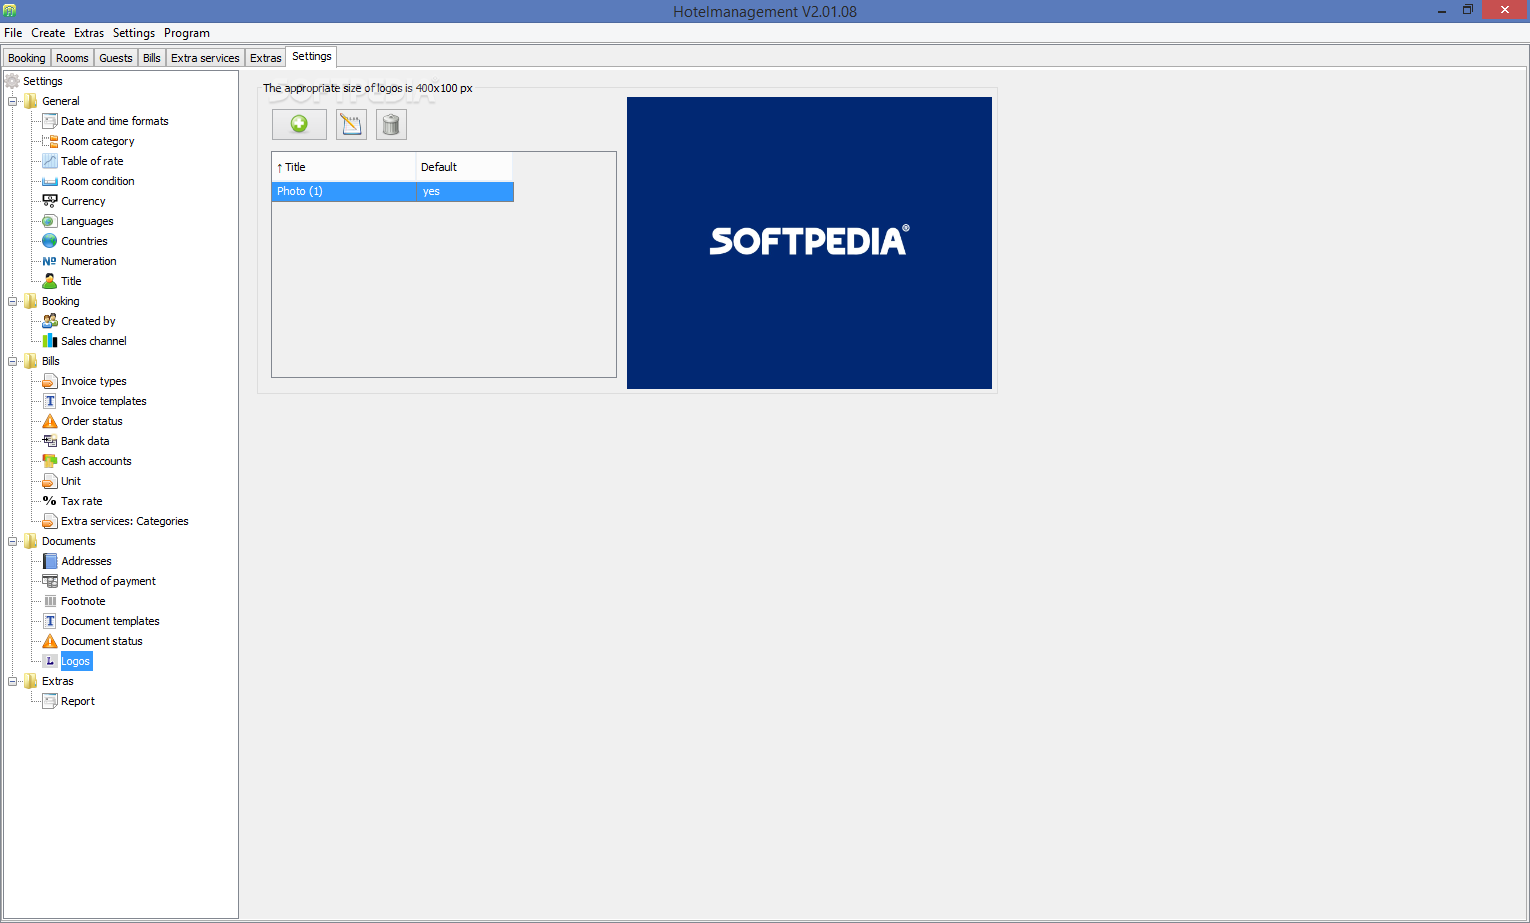
Task: Click the Sales channel chart icon
Action: 50,341
